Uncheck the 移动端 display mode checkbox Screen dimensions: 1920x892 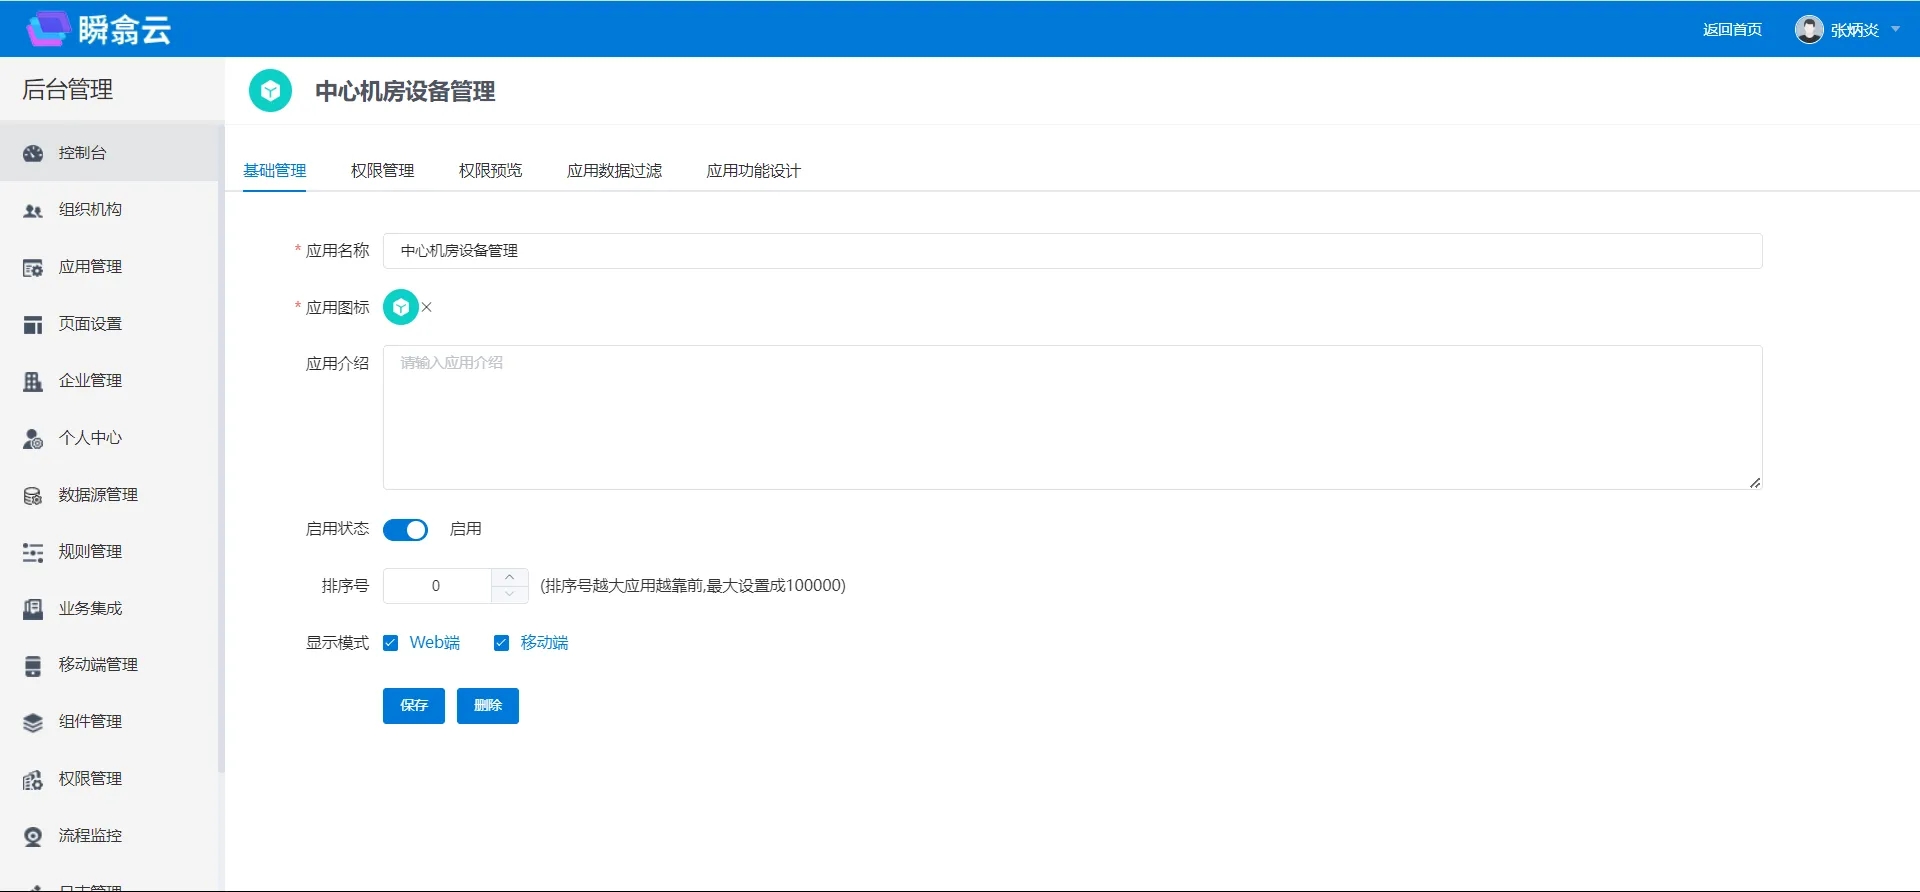(502, 643)
